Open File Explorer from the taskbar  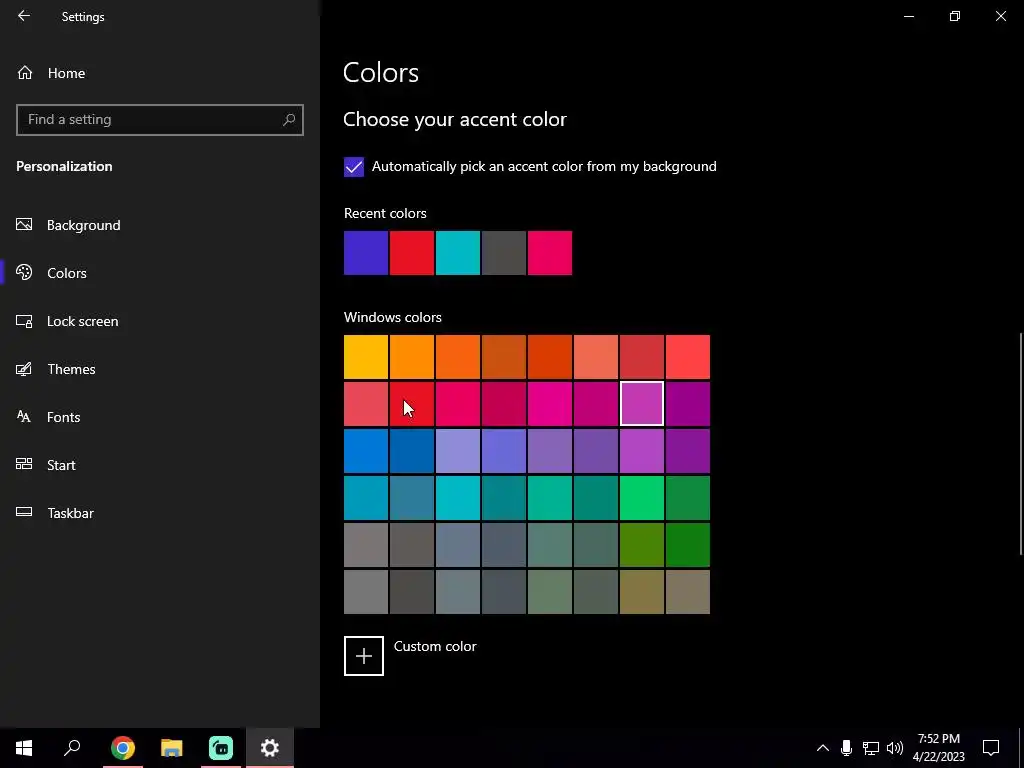pyautogui.click(x=172, y=748)
